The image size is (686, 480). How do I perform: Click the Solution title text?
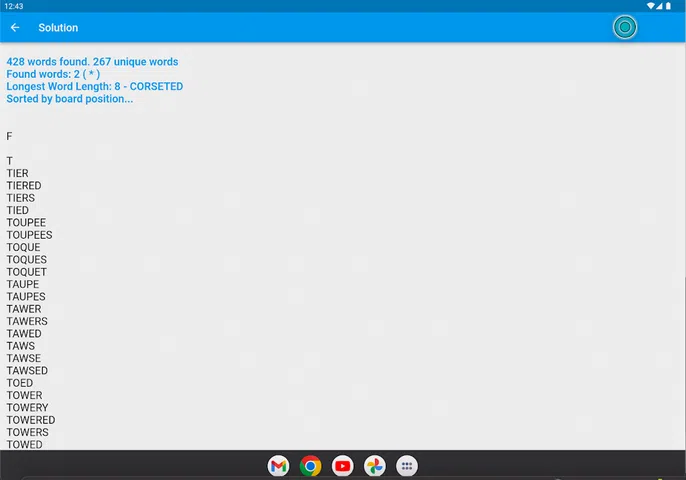58,28
